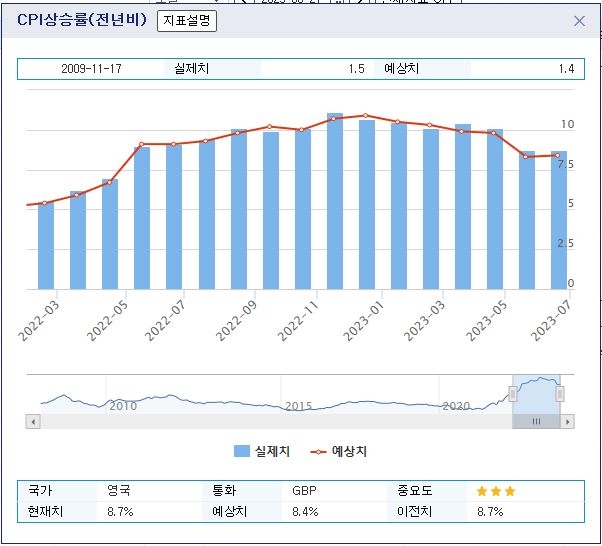This screenshot has height=546, width=602.
Task: Click the CPI상승률(전년비) title
Action: point(82,20)
